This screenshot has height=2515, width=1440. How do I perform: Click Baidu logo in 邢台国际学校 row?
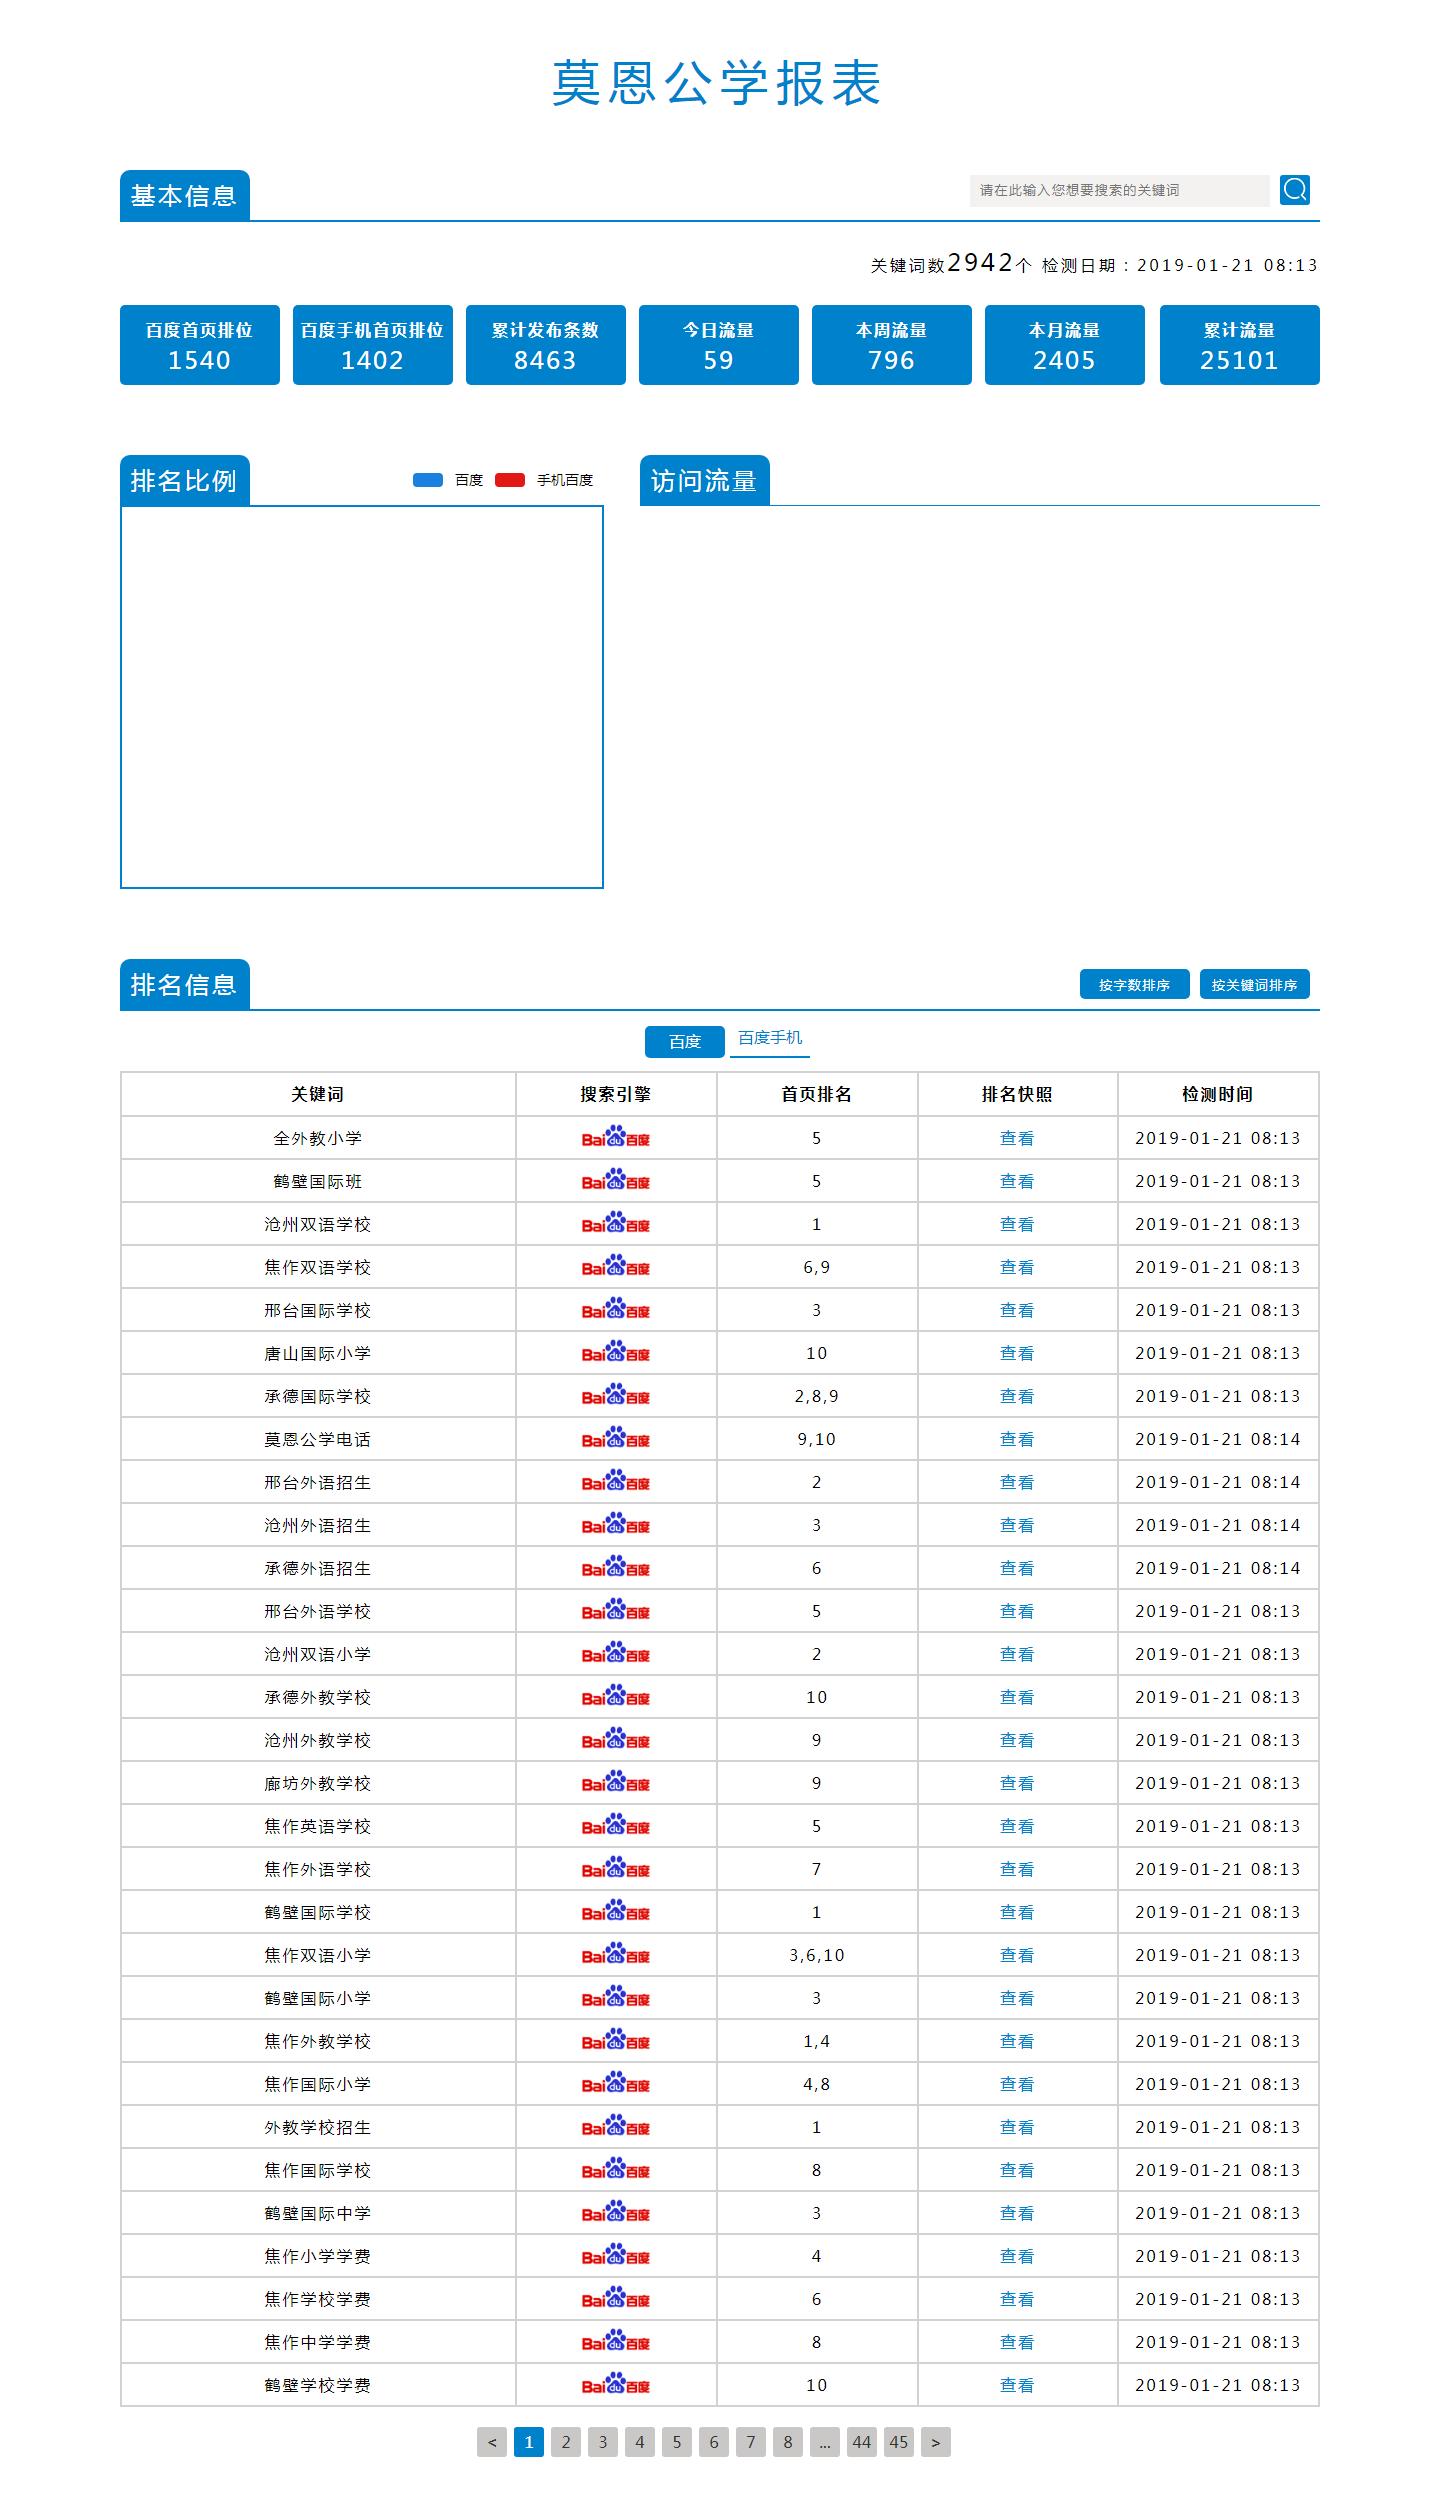coord(616,1310)
